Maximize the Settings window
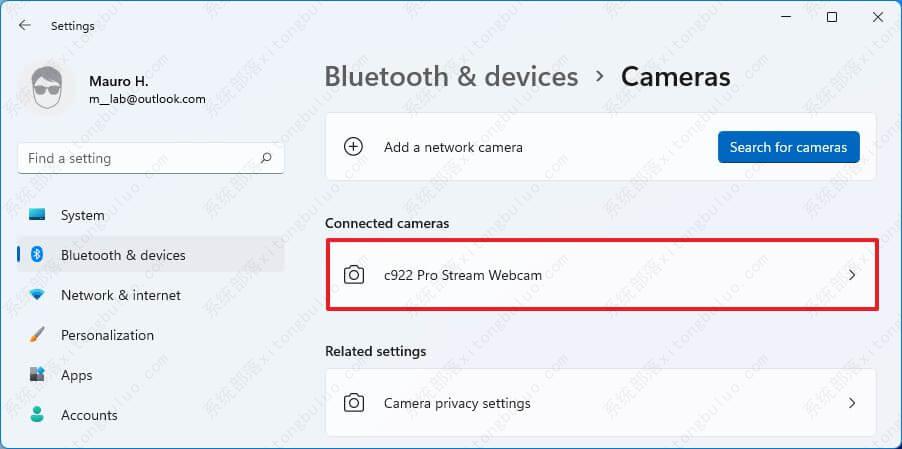The width and height of the screenshot is (902, 449). [832, 17]
